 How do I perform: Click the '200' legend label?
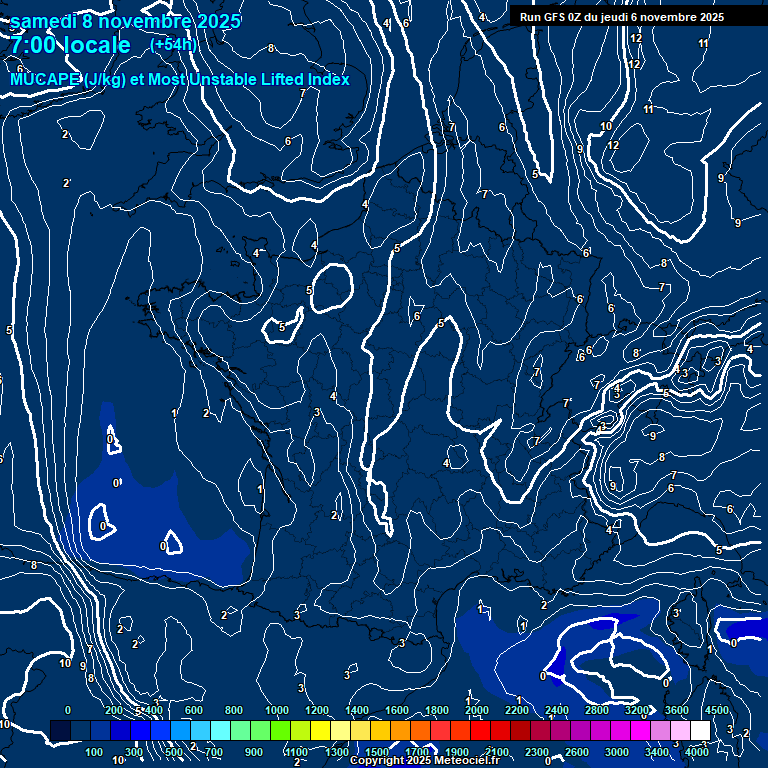pos(114,710)
